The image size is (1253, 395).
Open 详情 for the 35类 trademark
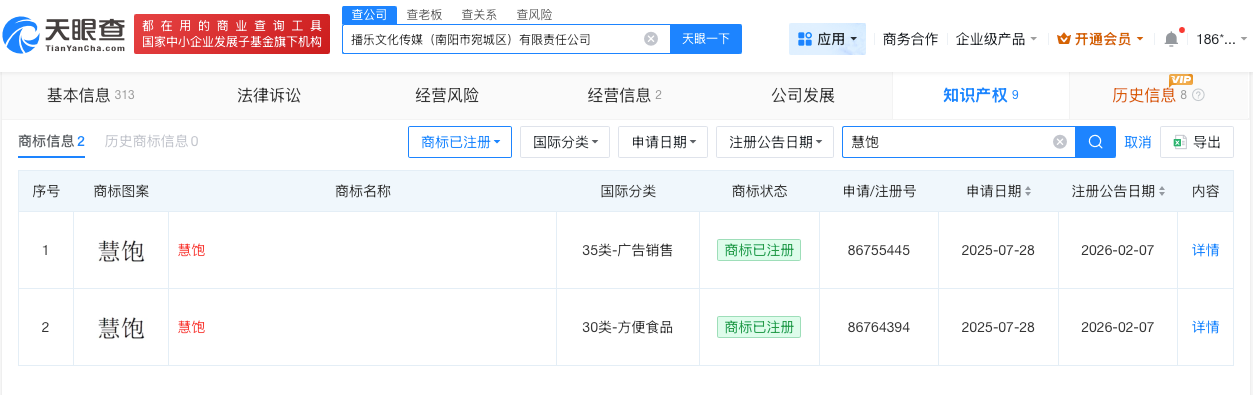[x=1206, y=250]
